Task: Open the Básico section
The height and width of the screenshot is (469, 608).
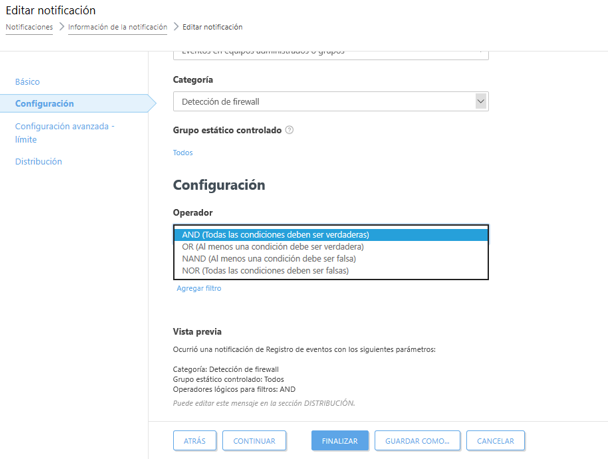Action: pos(28,82)
